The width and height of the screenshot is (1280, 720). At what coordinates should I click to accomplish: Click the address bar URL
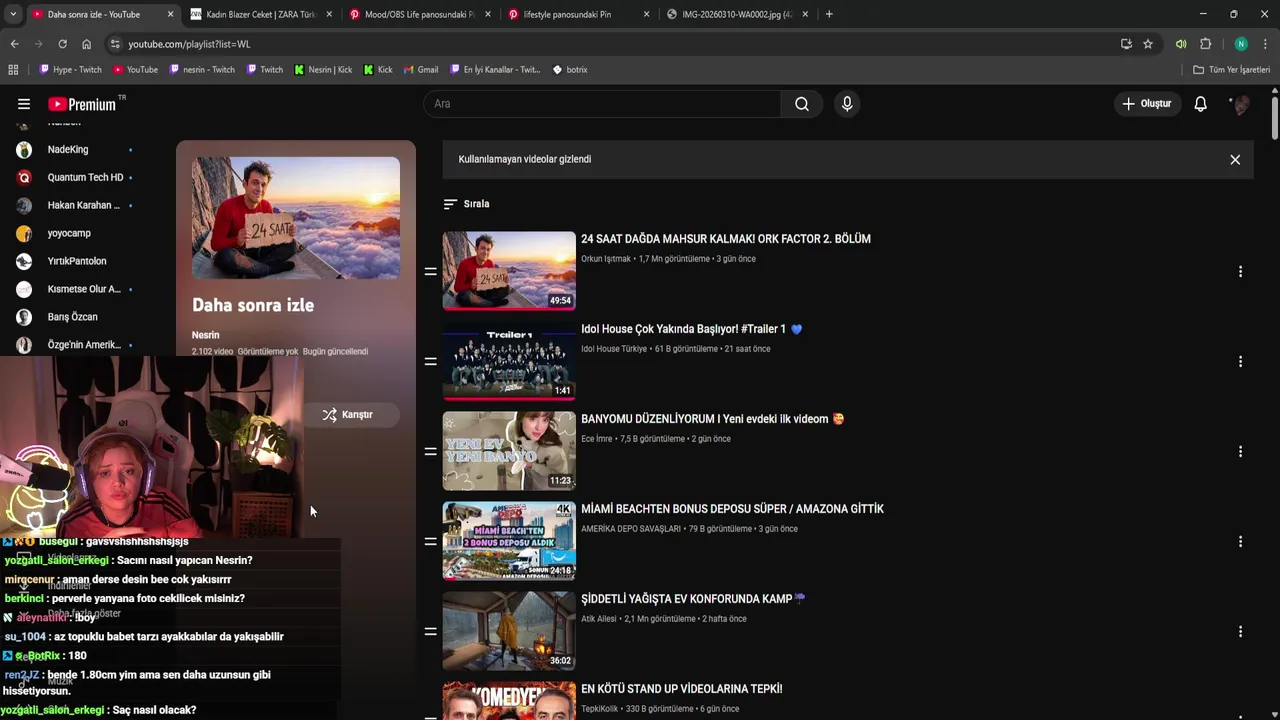coord(189,44)
